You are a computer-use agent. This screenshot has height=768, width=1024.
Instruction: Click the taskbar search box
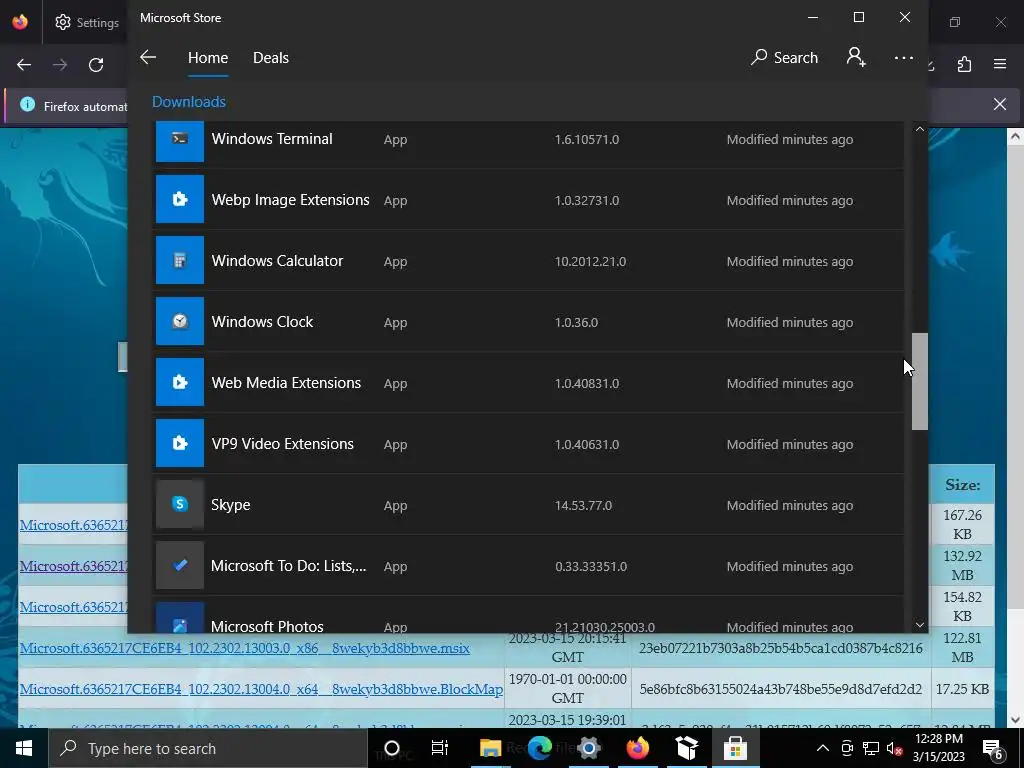pyautogui.click(x=208, y=748)
